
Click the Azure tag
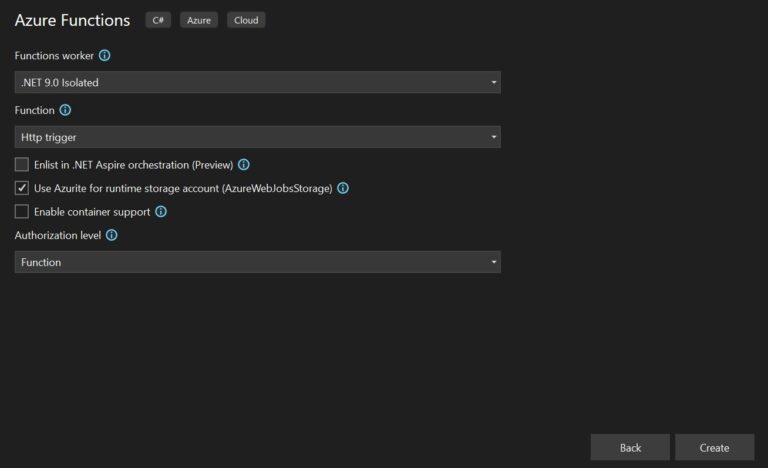(199, 20)
